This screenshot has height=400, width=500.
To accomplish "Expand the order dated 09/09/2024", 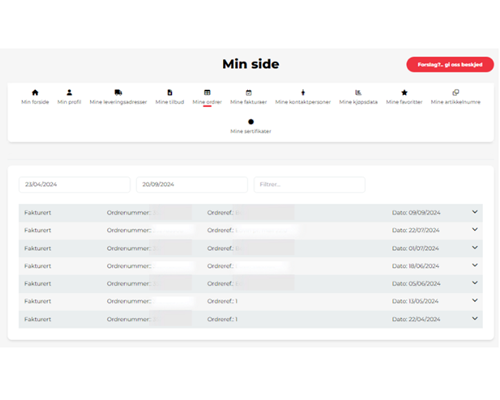I will (x=475, y=212).
